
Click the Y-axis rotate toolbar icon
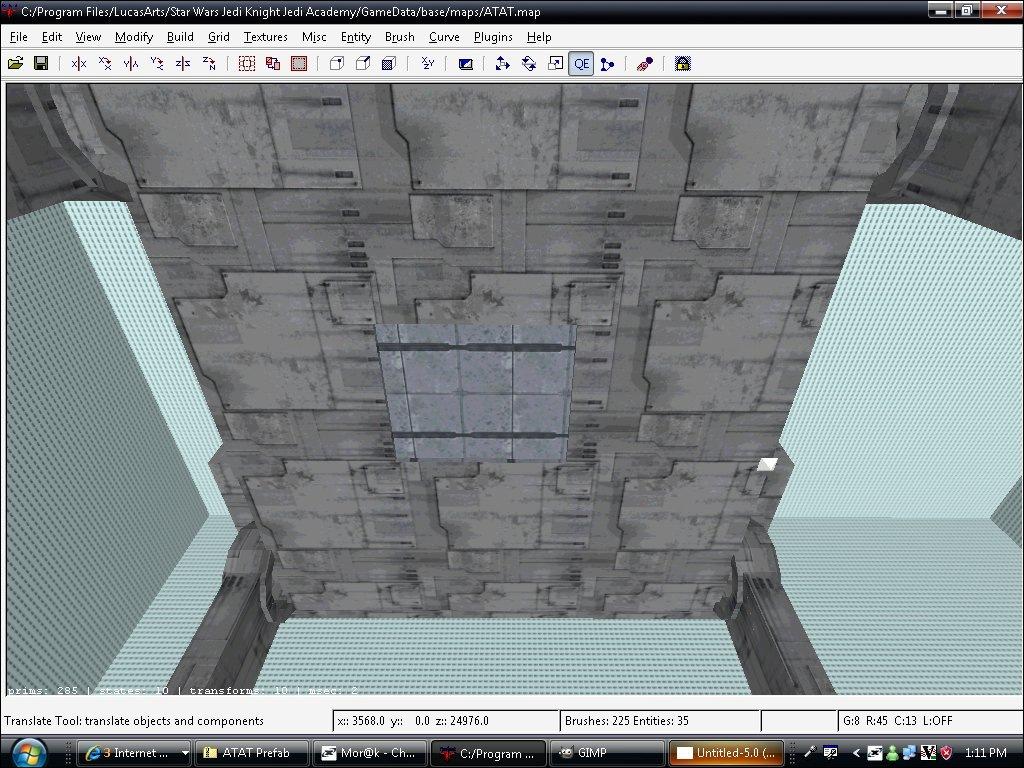click(x=157, y=64)
